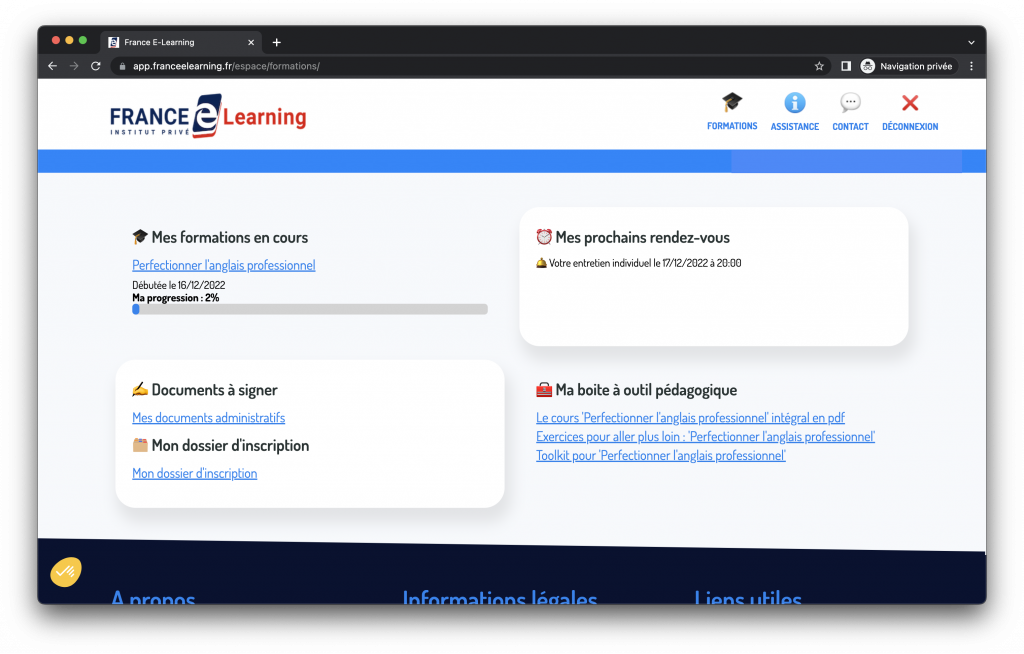This screenshot has width=1024, height=654.
Task: Select the France E-Learning browser tab
Action: point(181,42)
